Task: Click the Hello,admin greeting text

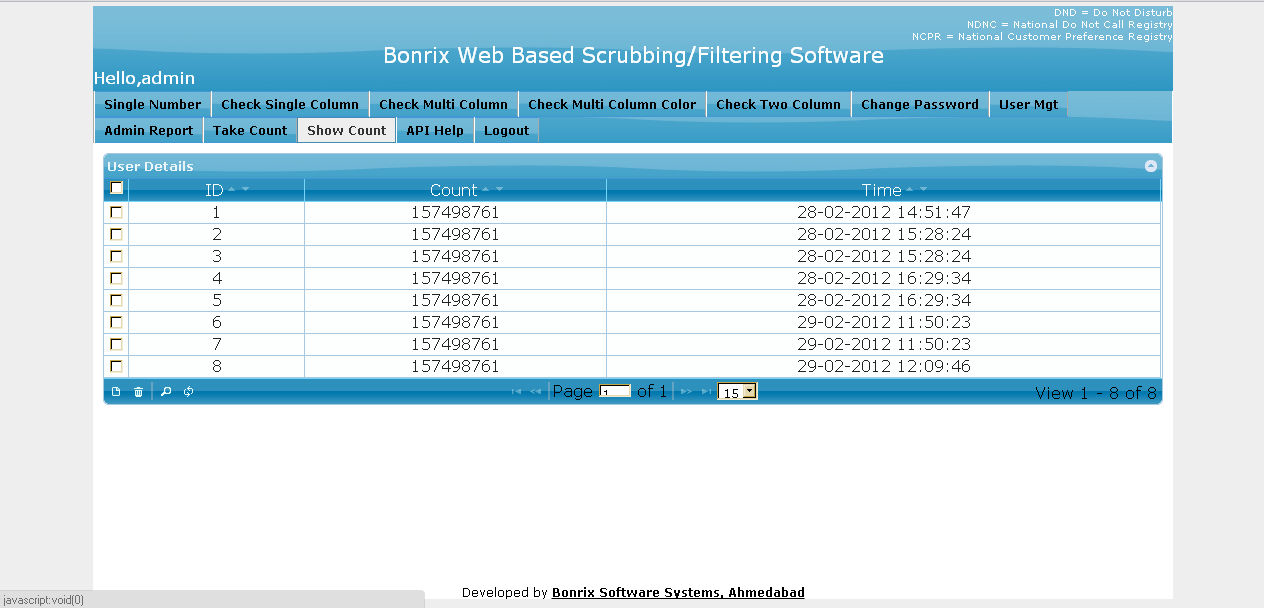Action: click(144, 78)
